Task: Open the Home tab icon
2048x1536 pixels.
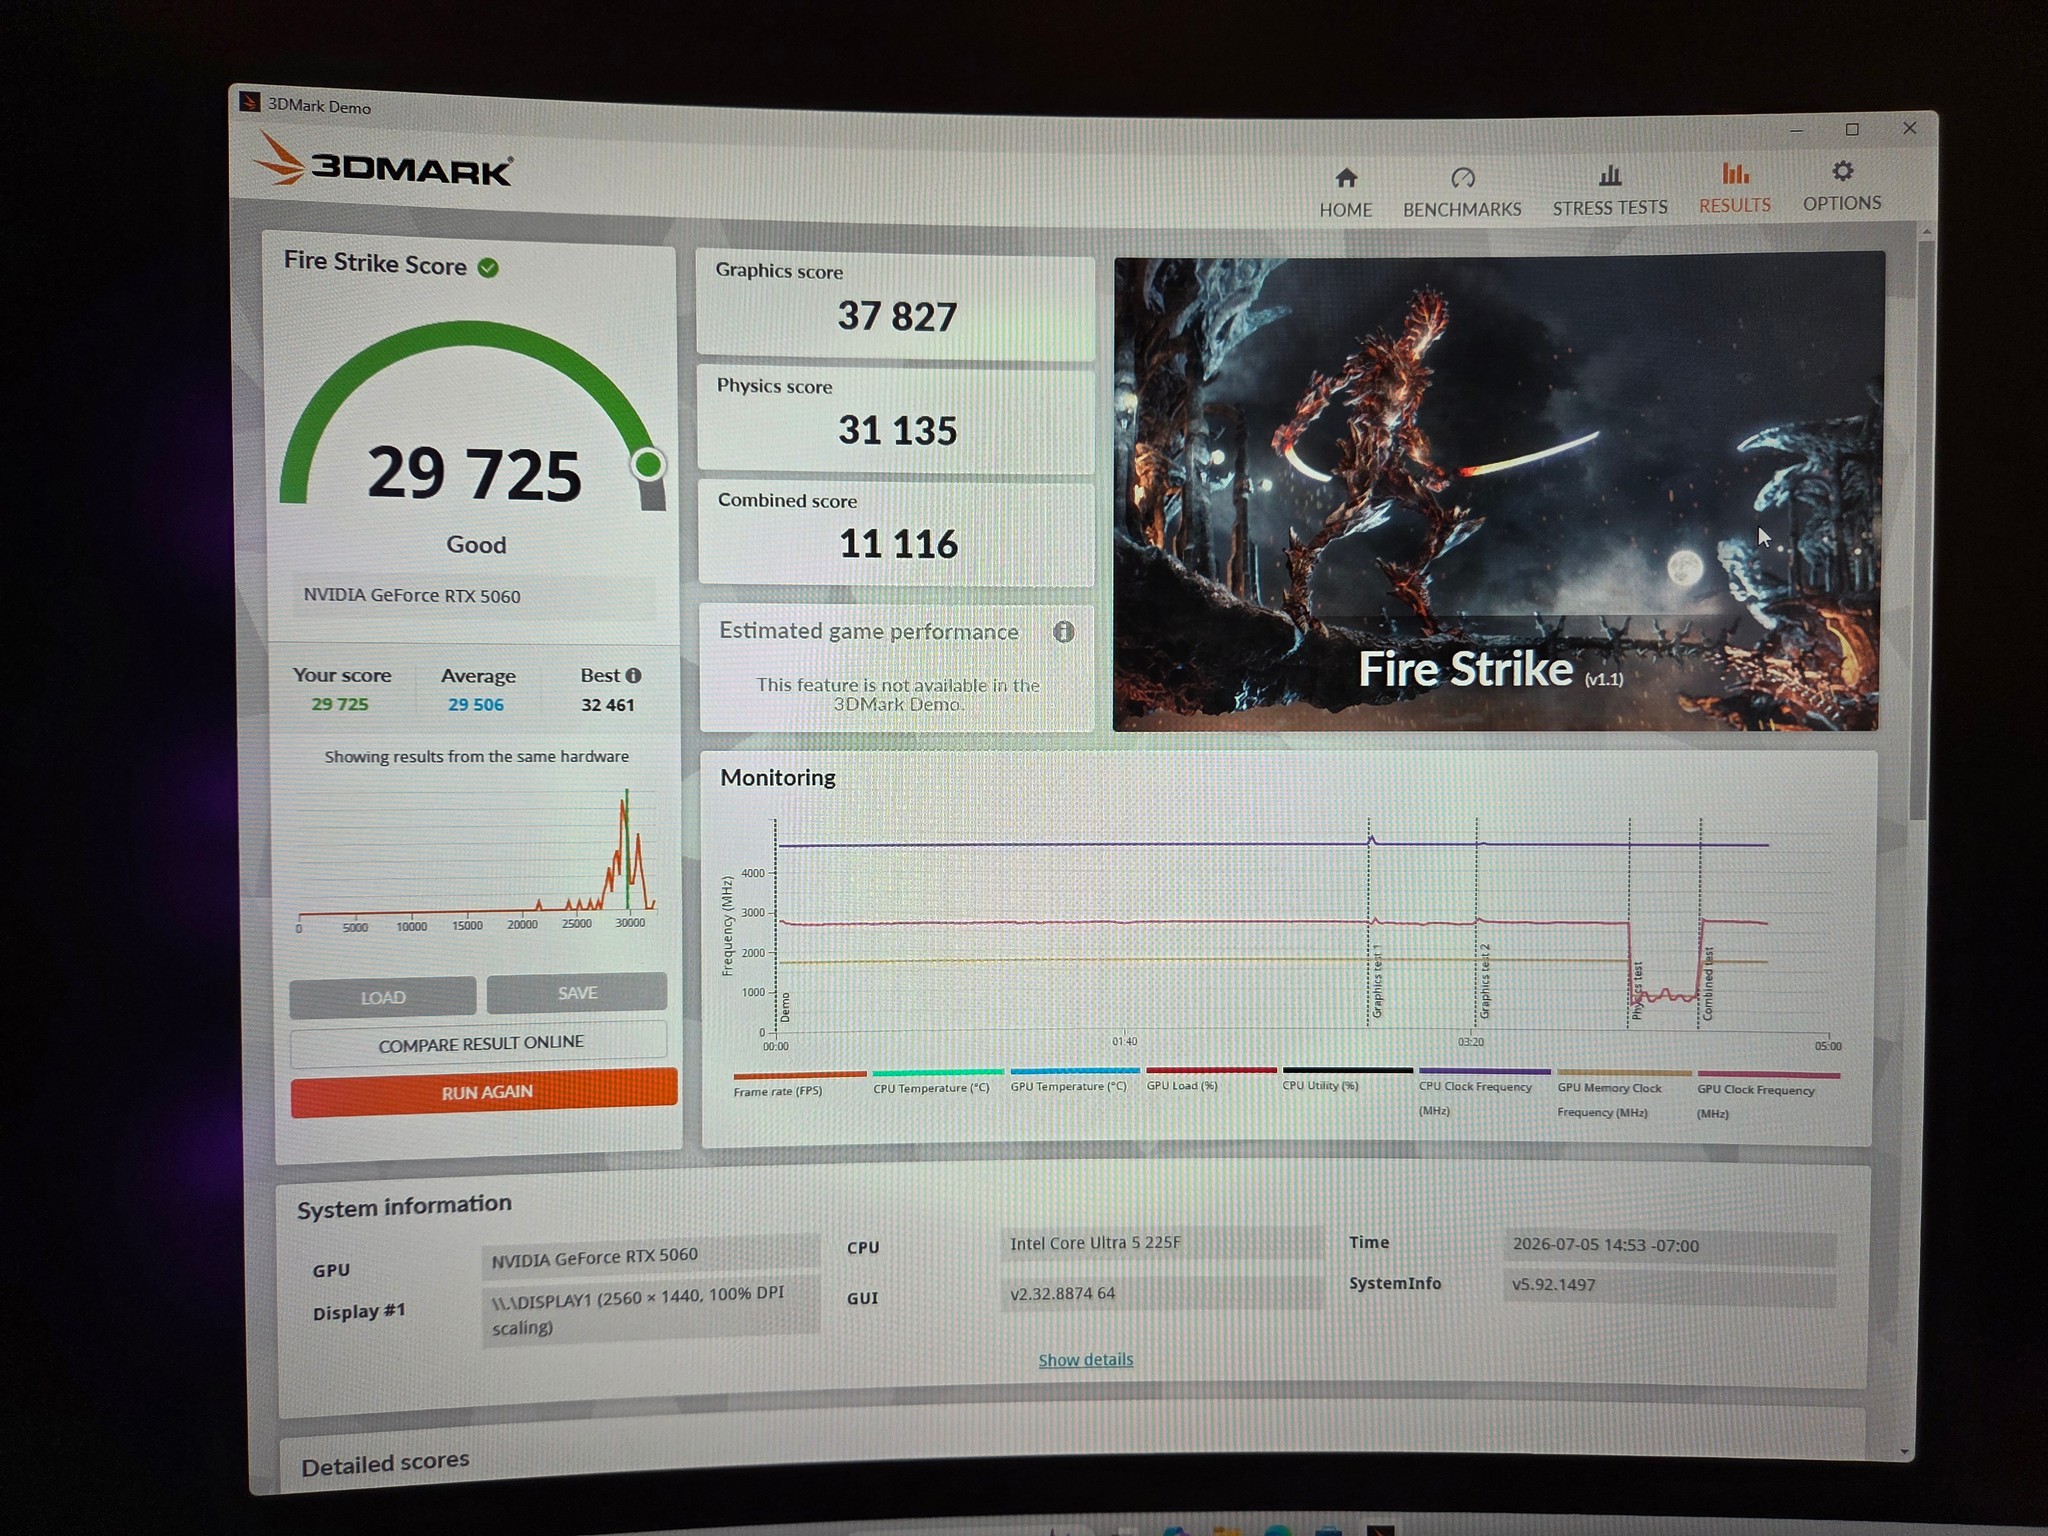Action: click(1346, 178)
